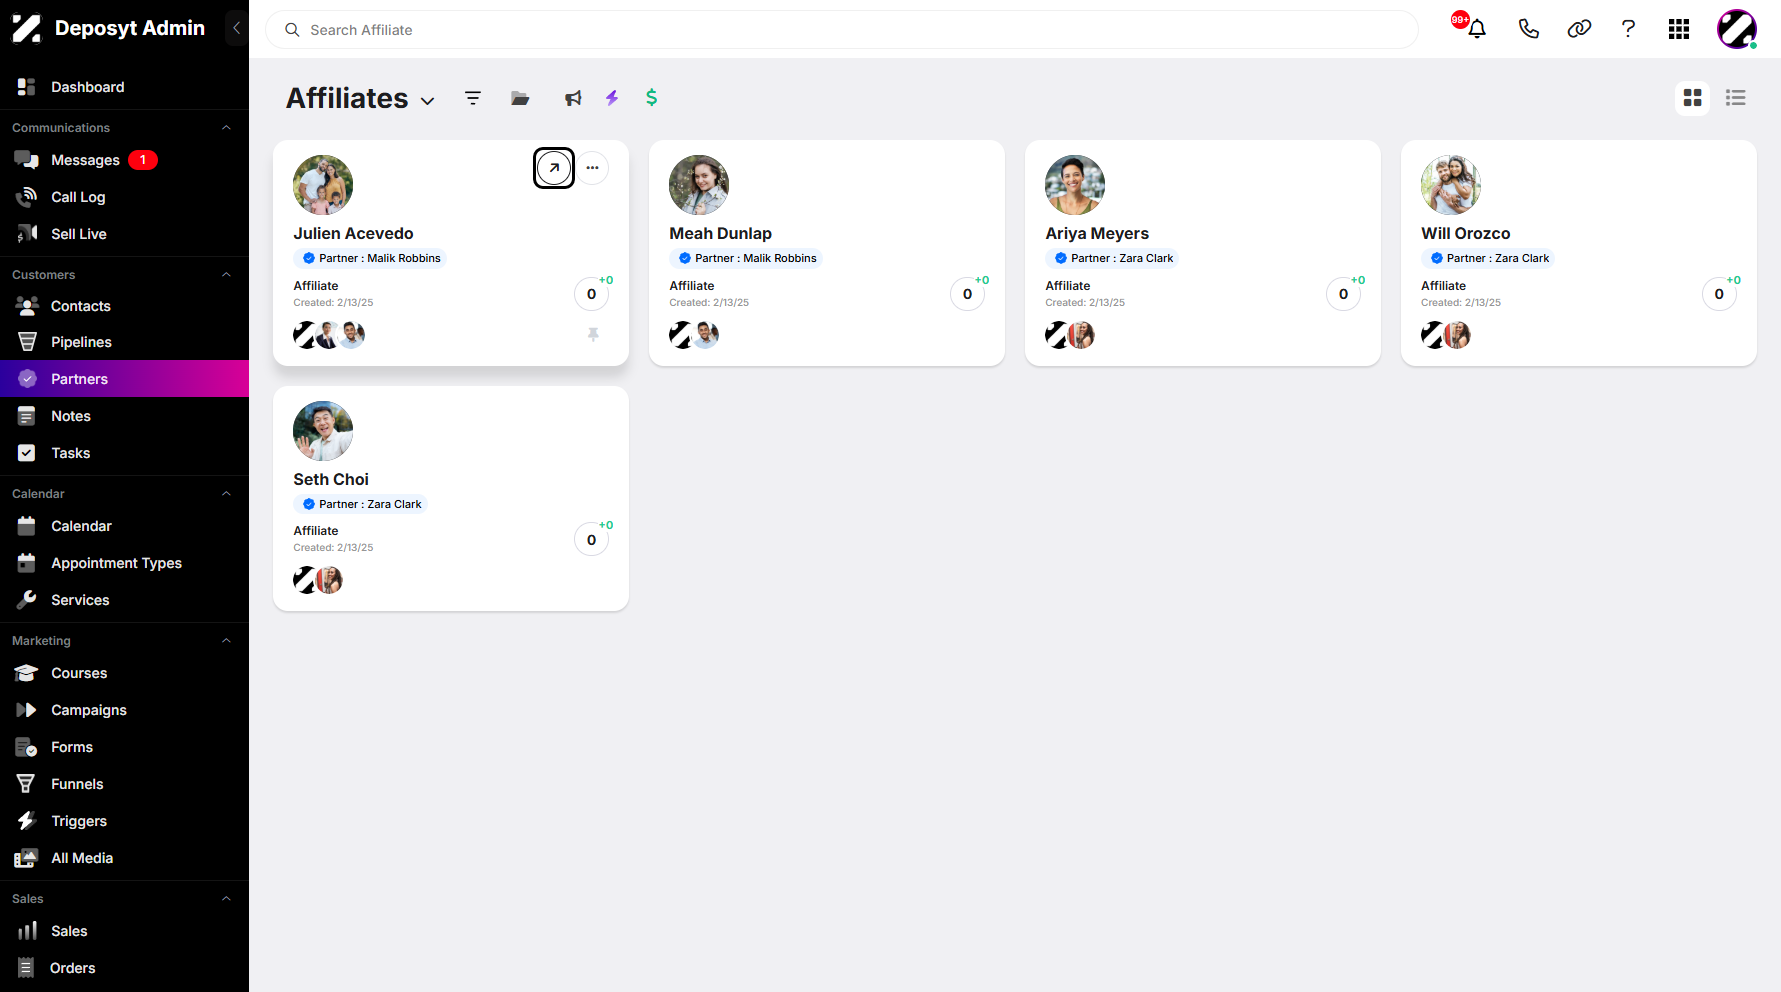Click Seth Choi's profile photo
Viewport: 1781px width, 992px height.
tap(323, 431)
